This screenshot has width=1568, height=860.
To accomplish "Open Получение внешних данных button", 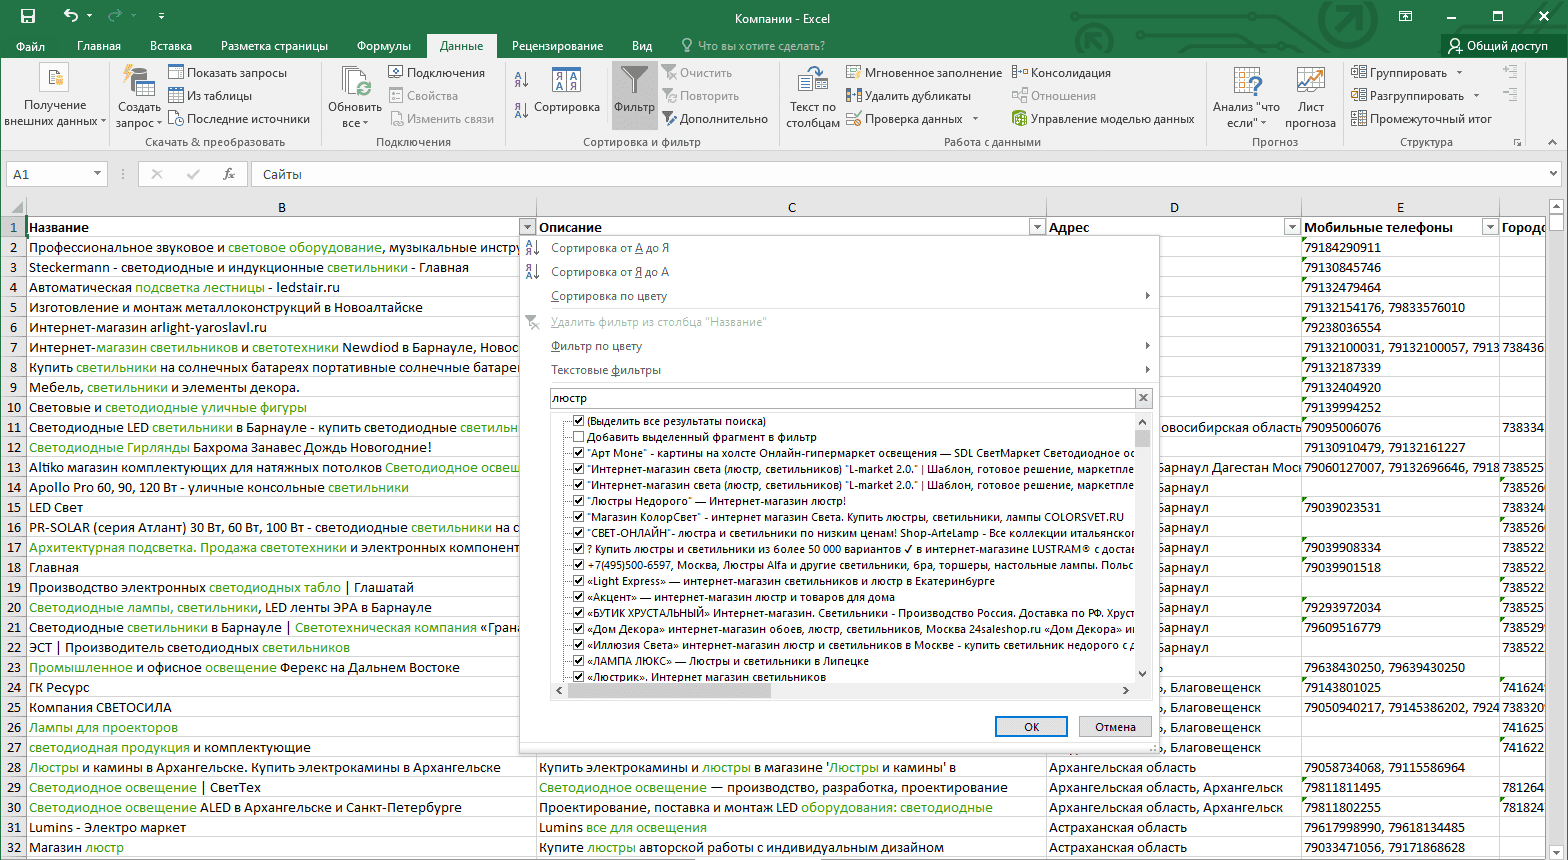I will pos(55,97).
